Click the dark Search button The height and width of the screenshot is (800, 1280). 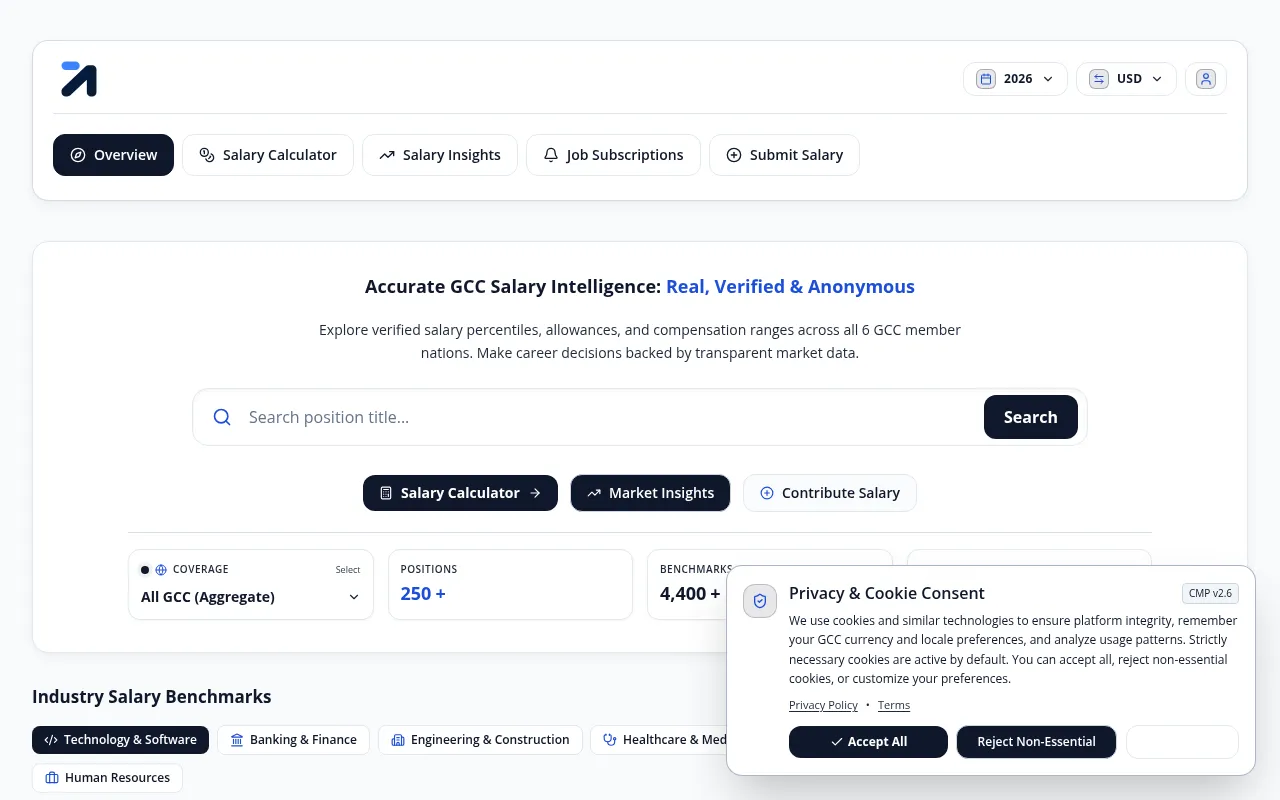(x=1031, y=417)
